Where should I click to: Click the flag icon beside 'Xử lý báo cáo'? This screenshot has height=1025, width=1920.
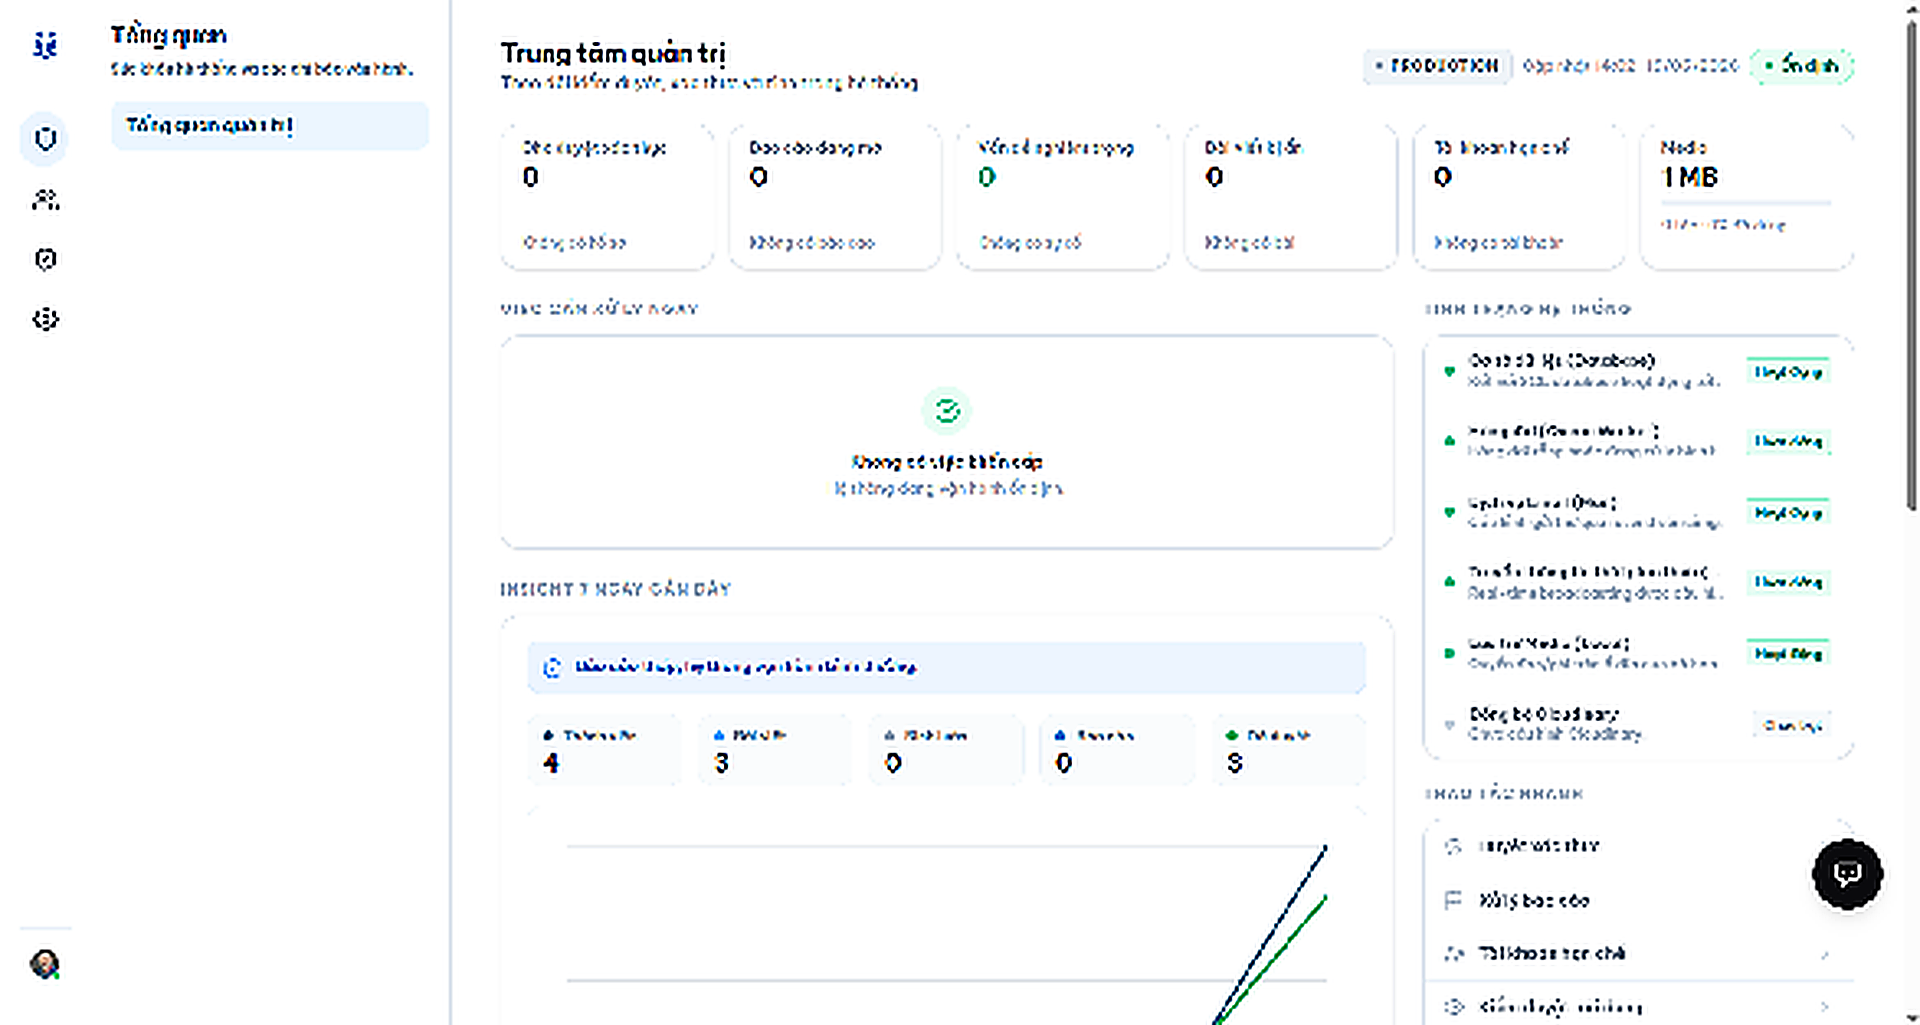tap(1453, 900)
